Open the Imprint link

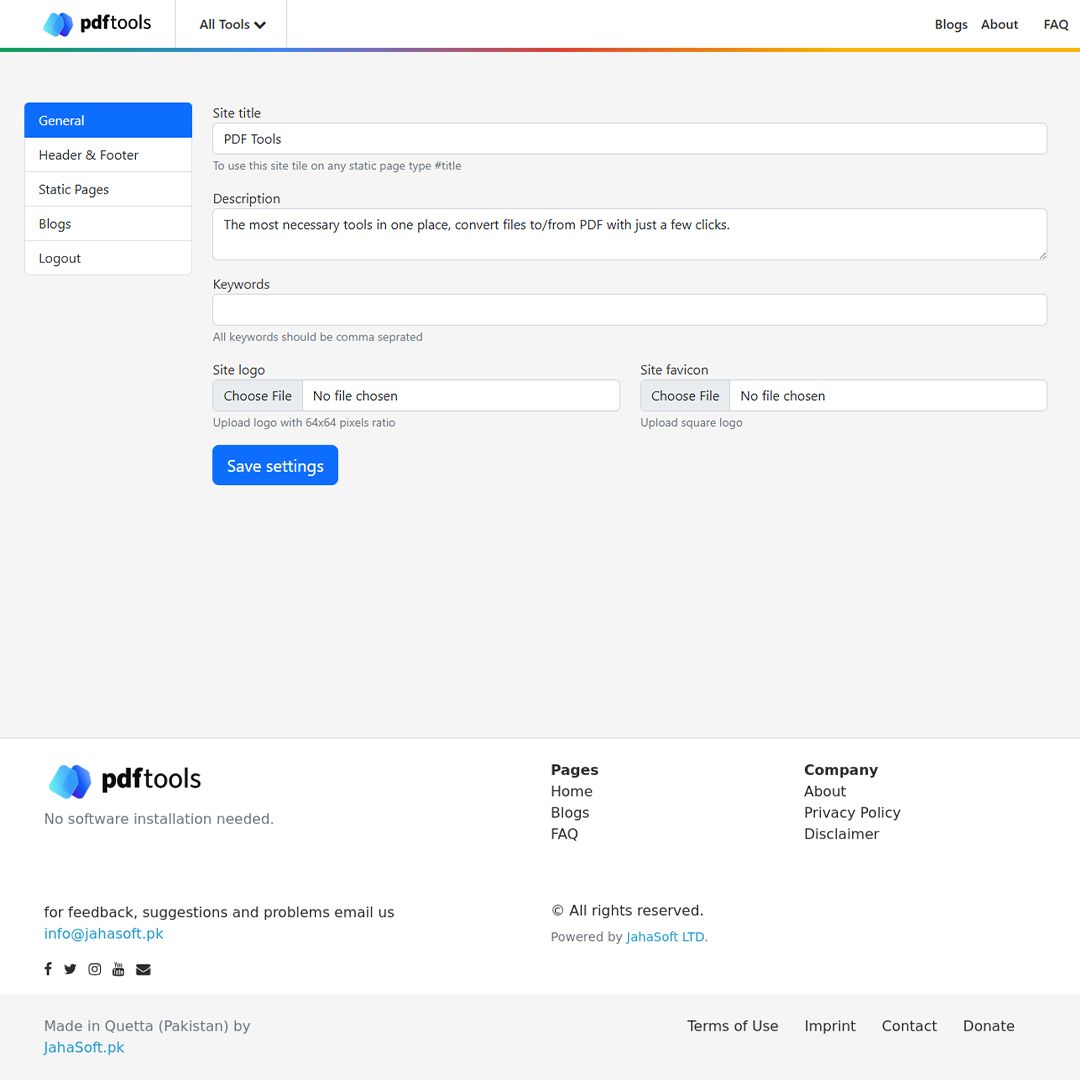tap(829, 1026)
